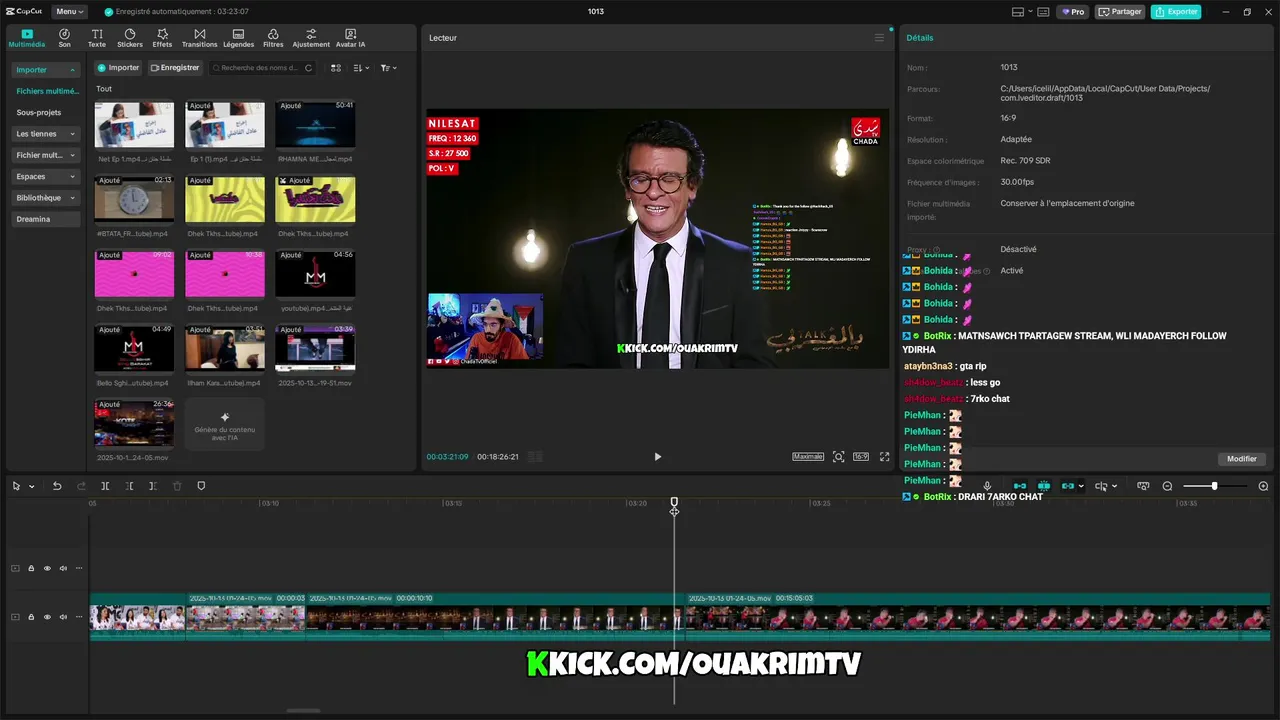Play the video in the player
Screen dimensions: 1280x720
tap(657, 457)
